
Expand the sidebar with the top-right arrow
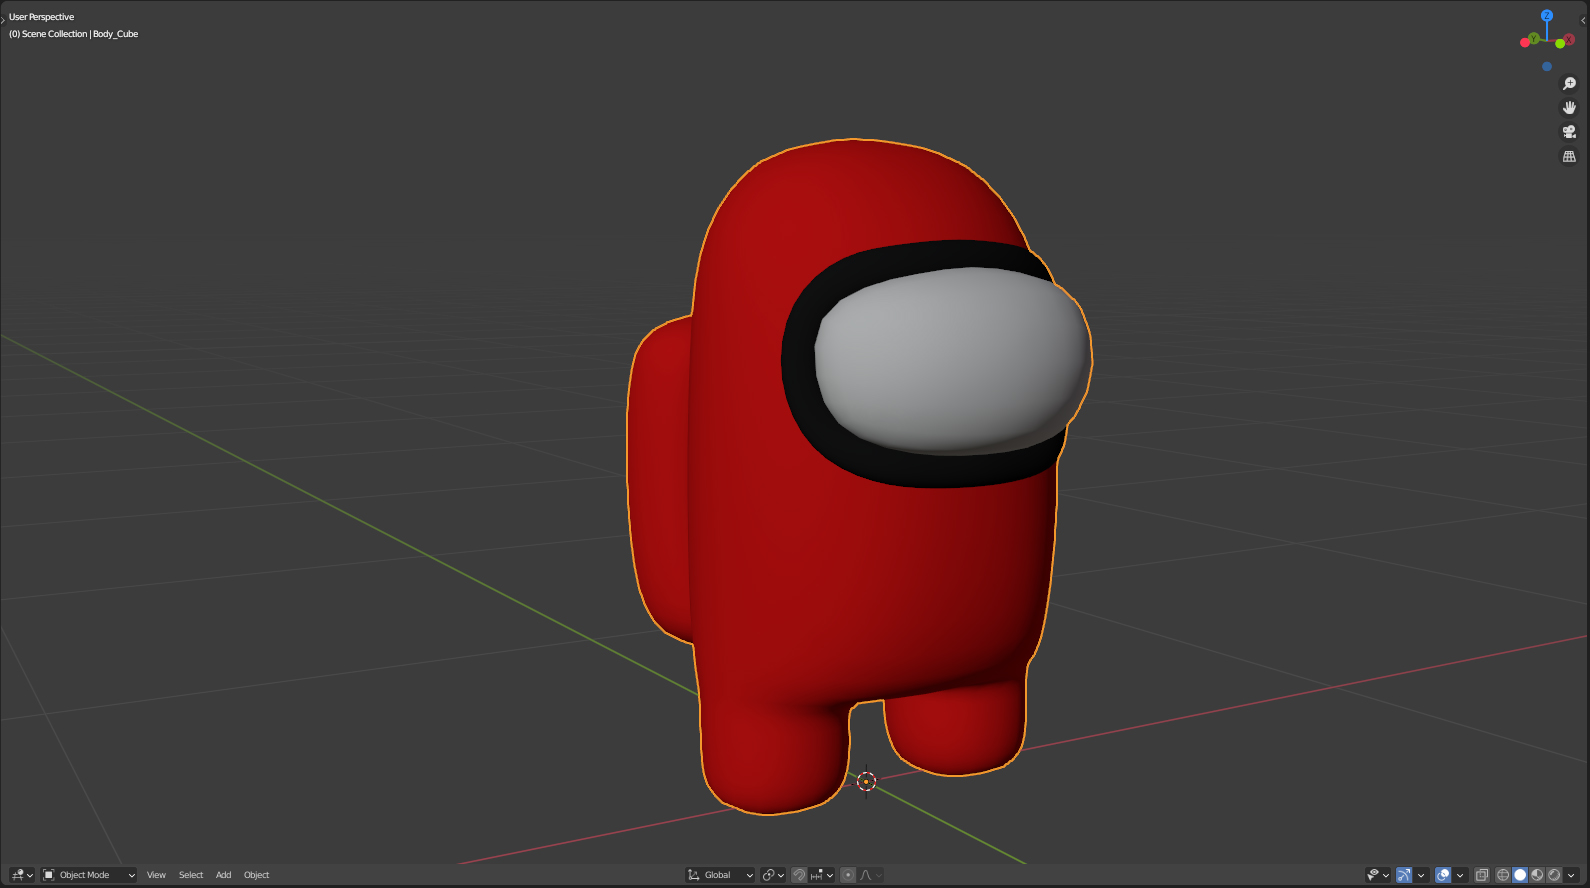(x=1583, y=20)
